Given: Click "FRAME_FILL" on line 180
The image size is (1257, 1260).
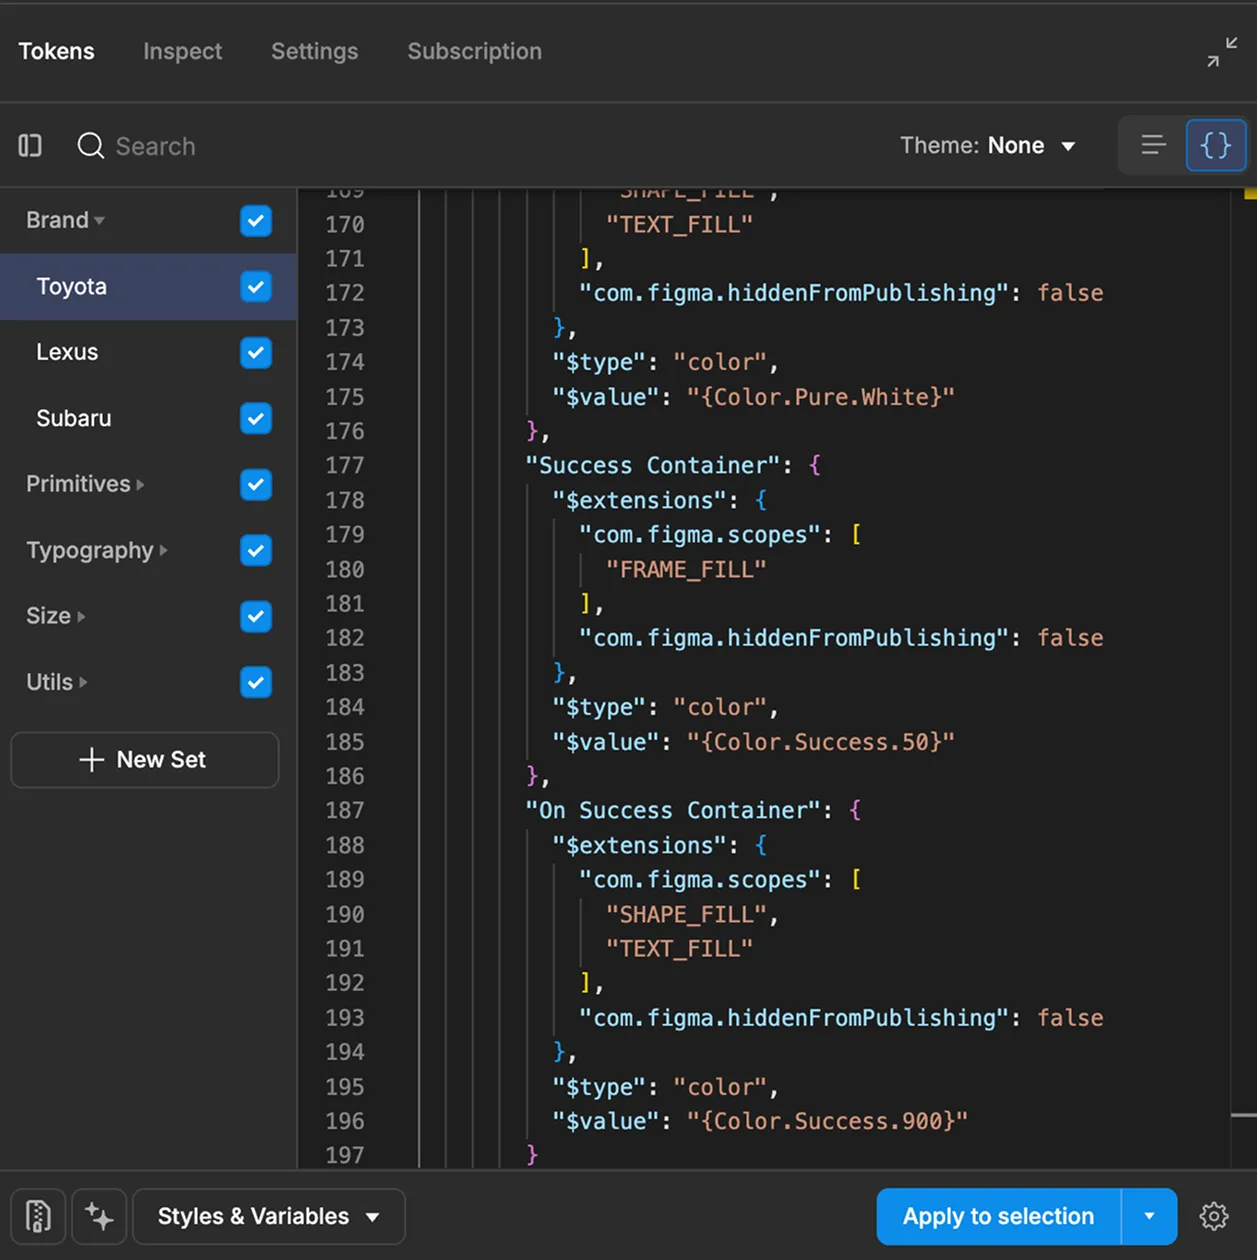Looking at the screenshot, I should (686, 570).
